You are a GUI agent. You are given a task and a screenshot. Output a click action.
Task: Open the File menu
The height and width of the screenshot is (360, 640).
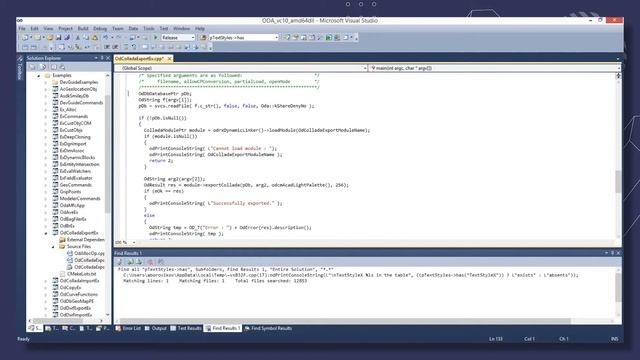click(x=22, y=29)
